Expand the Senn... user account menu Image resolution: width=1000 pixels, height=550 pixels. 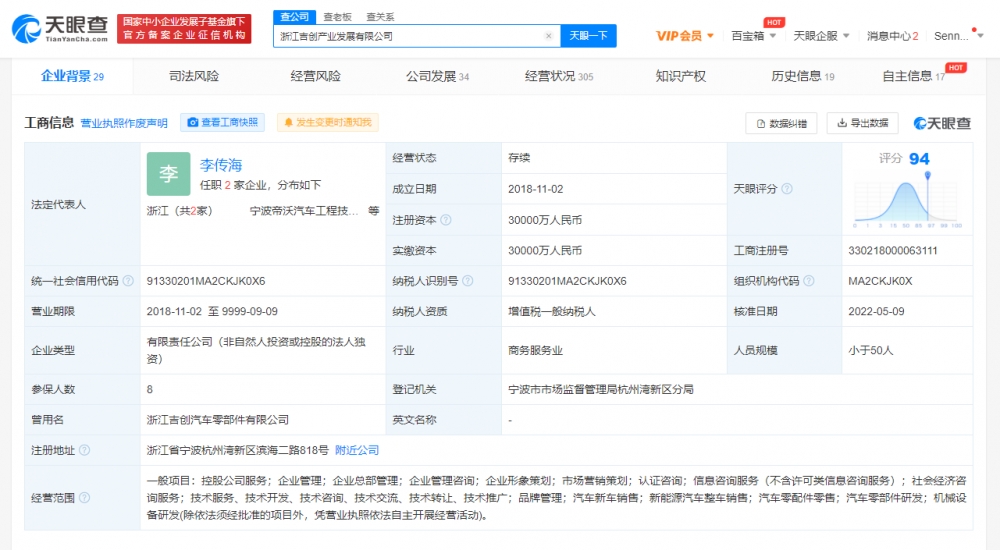point(959,36)
